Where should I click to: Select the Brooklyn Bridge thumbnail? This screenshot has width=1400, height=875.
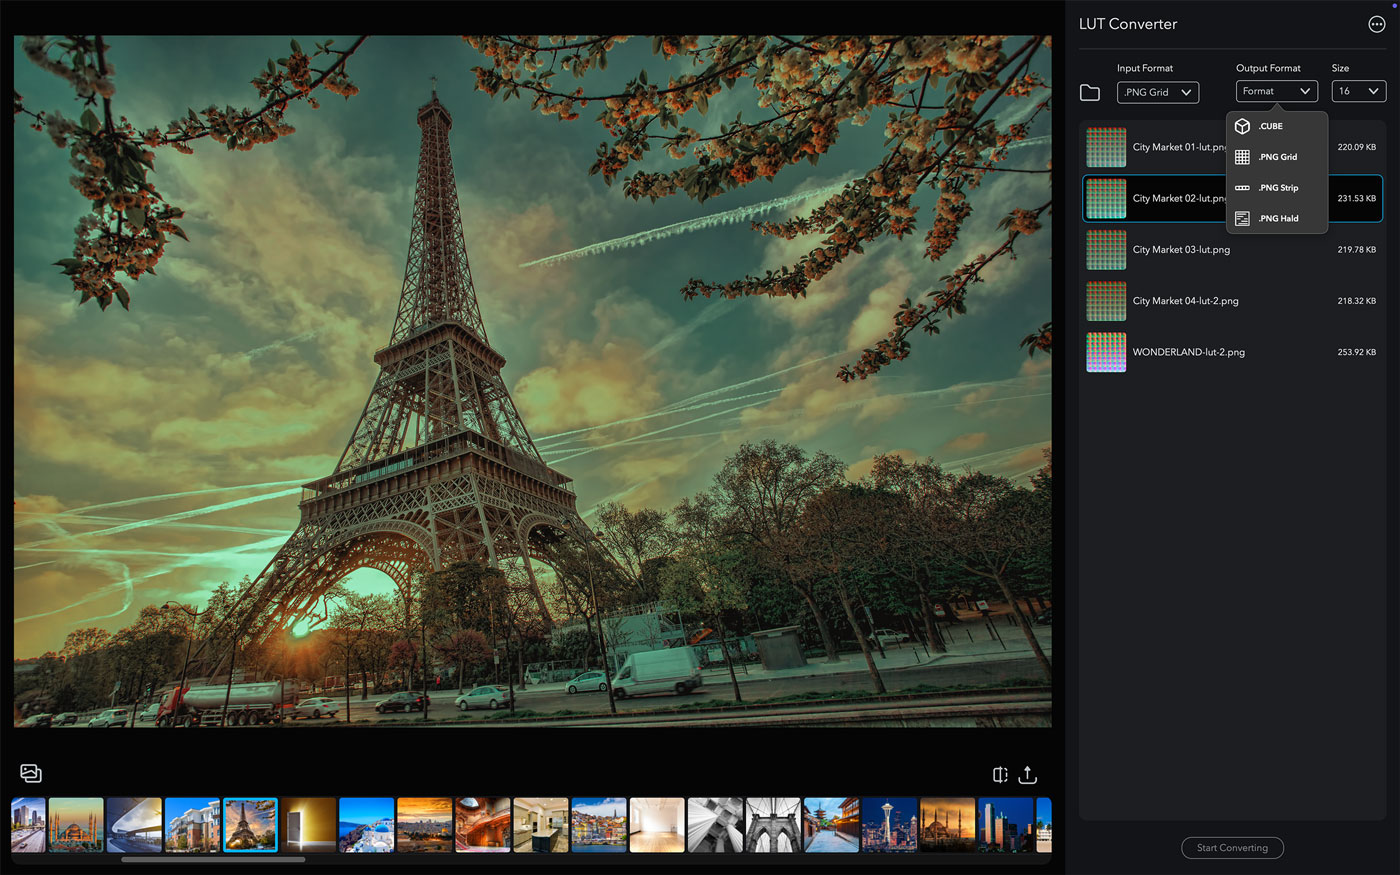pos(773,825)
